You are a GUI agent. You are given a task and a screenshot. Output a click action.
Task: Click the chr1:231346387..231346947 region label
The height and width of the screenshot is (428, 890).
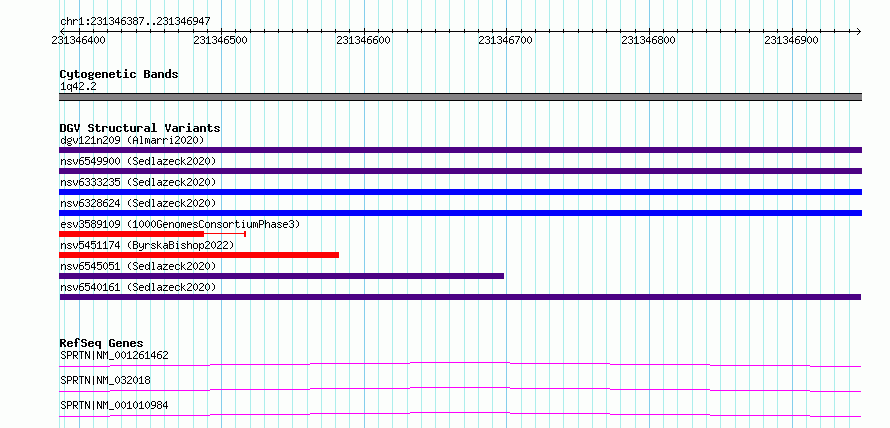coord(135,21)
